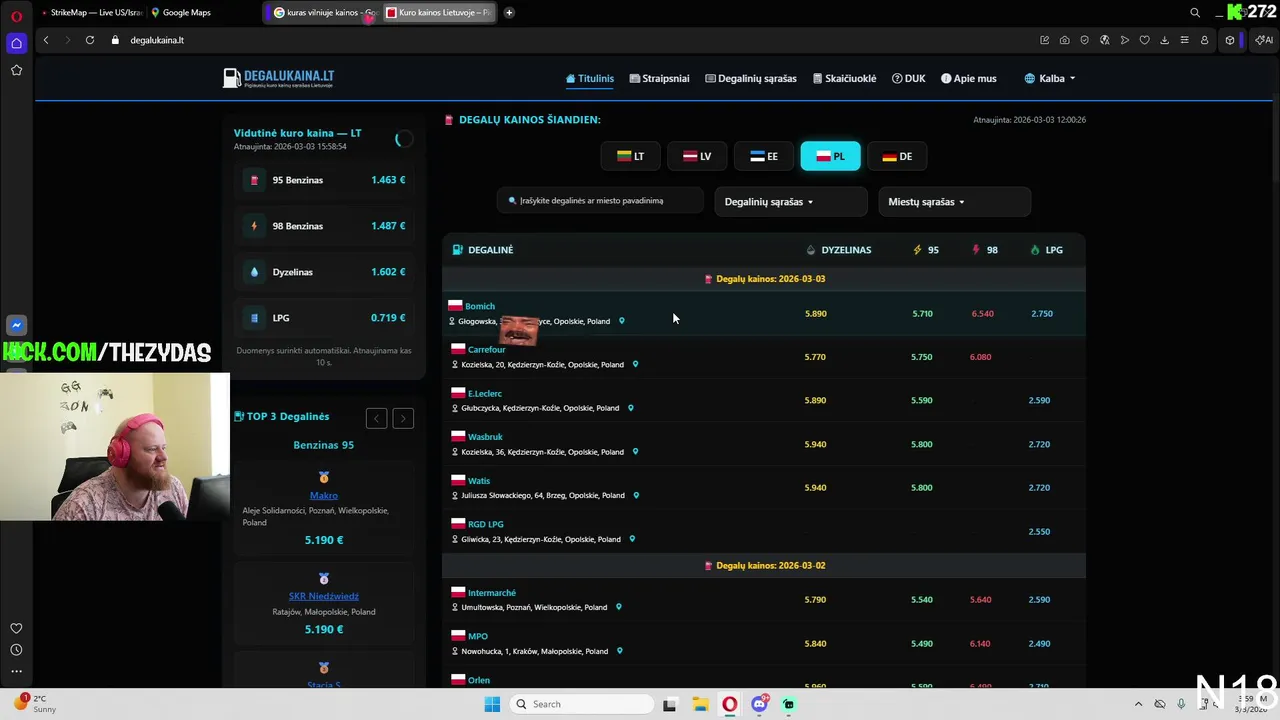This screenshot has height=720, width=1280.
Task: Show map pin for Wasbruk station
Action: point(635,452)
